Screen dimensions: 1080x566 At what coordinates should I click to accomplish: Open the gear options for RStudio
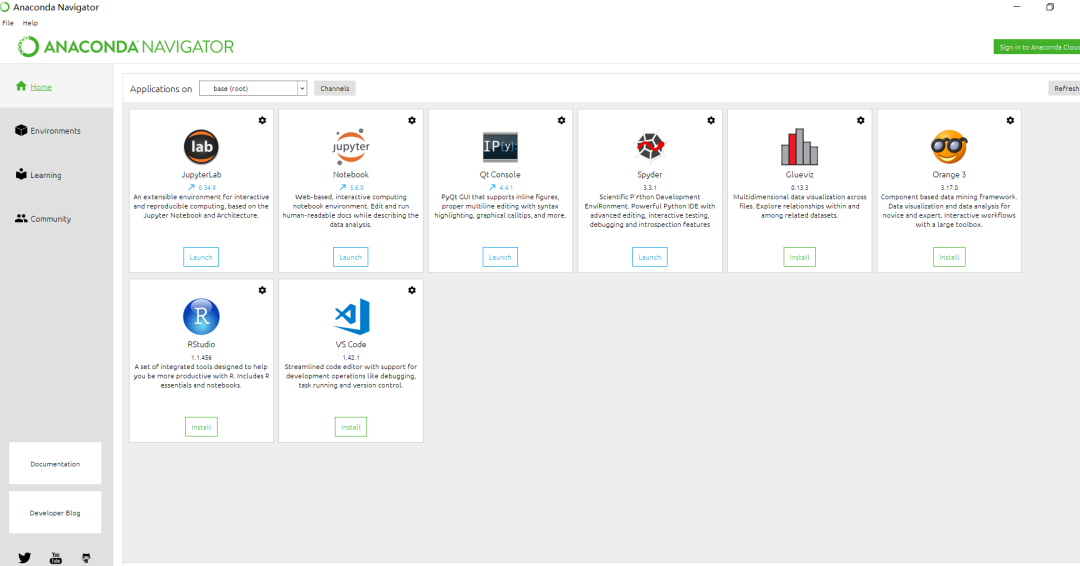tap(262, 291)
